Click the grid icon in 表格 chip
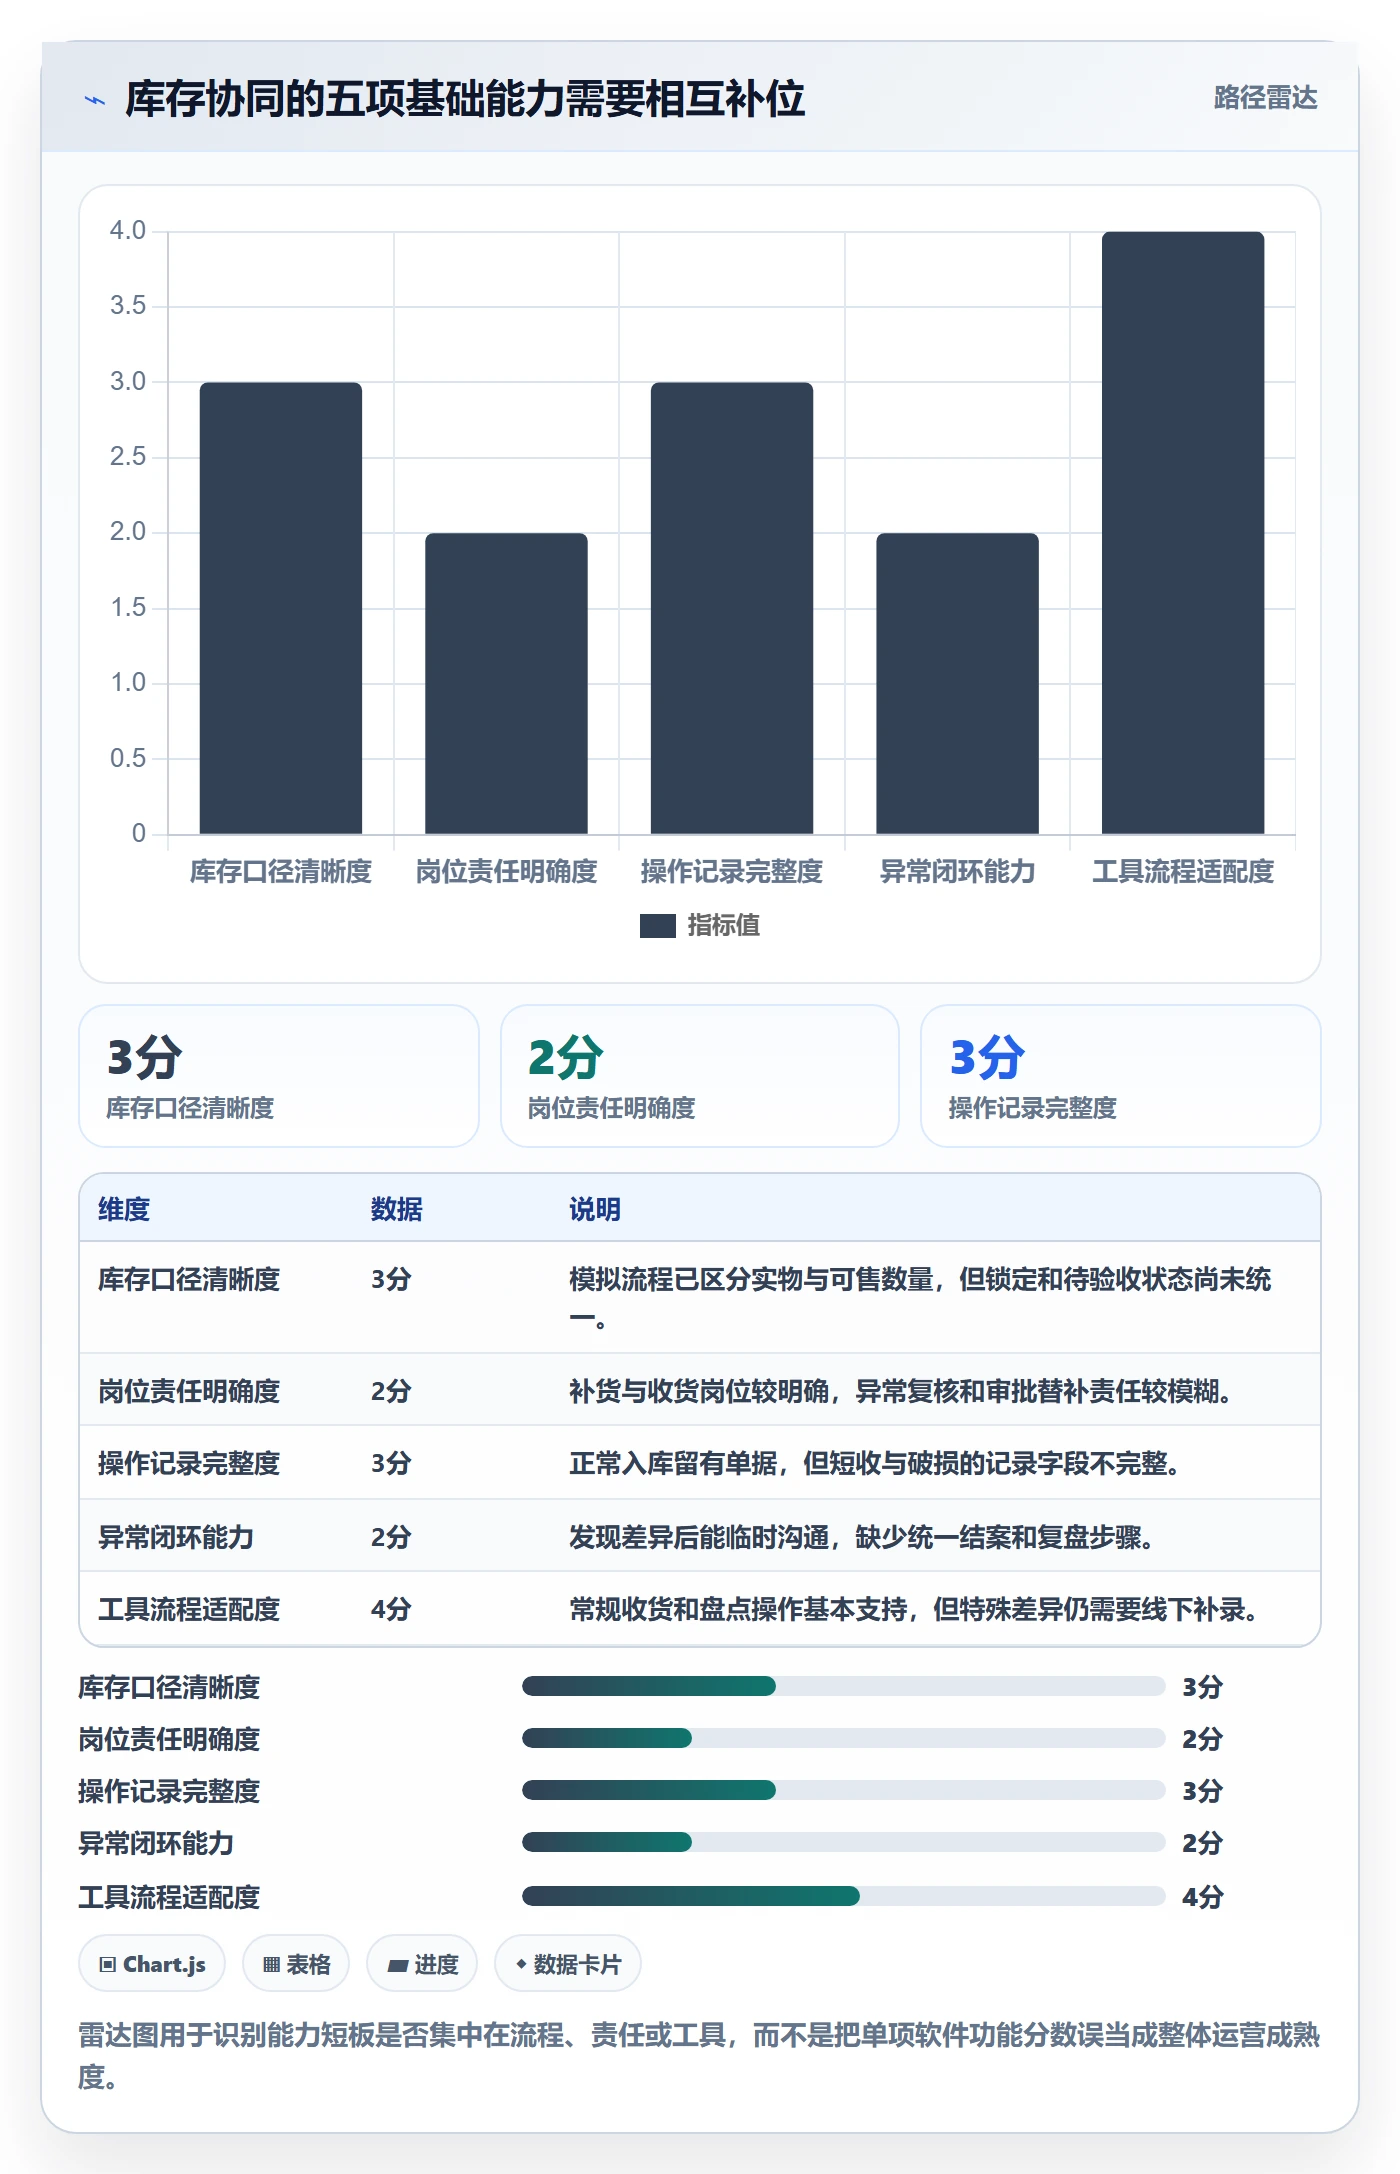 271,1964
